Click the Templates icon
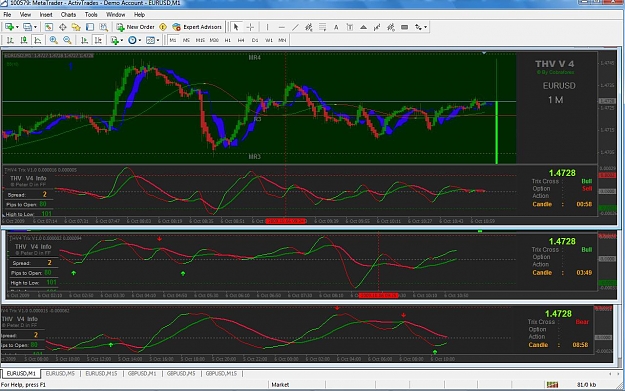 (x=150, y=40)
